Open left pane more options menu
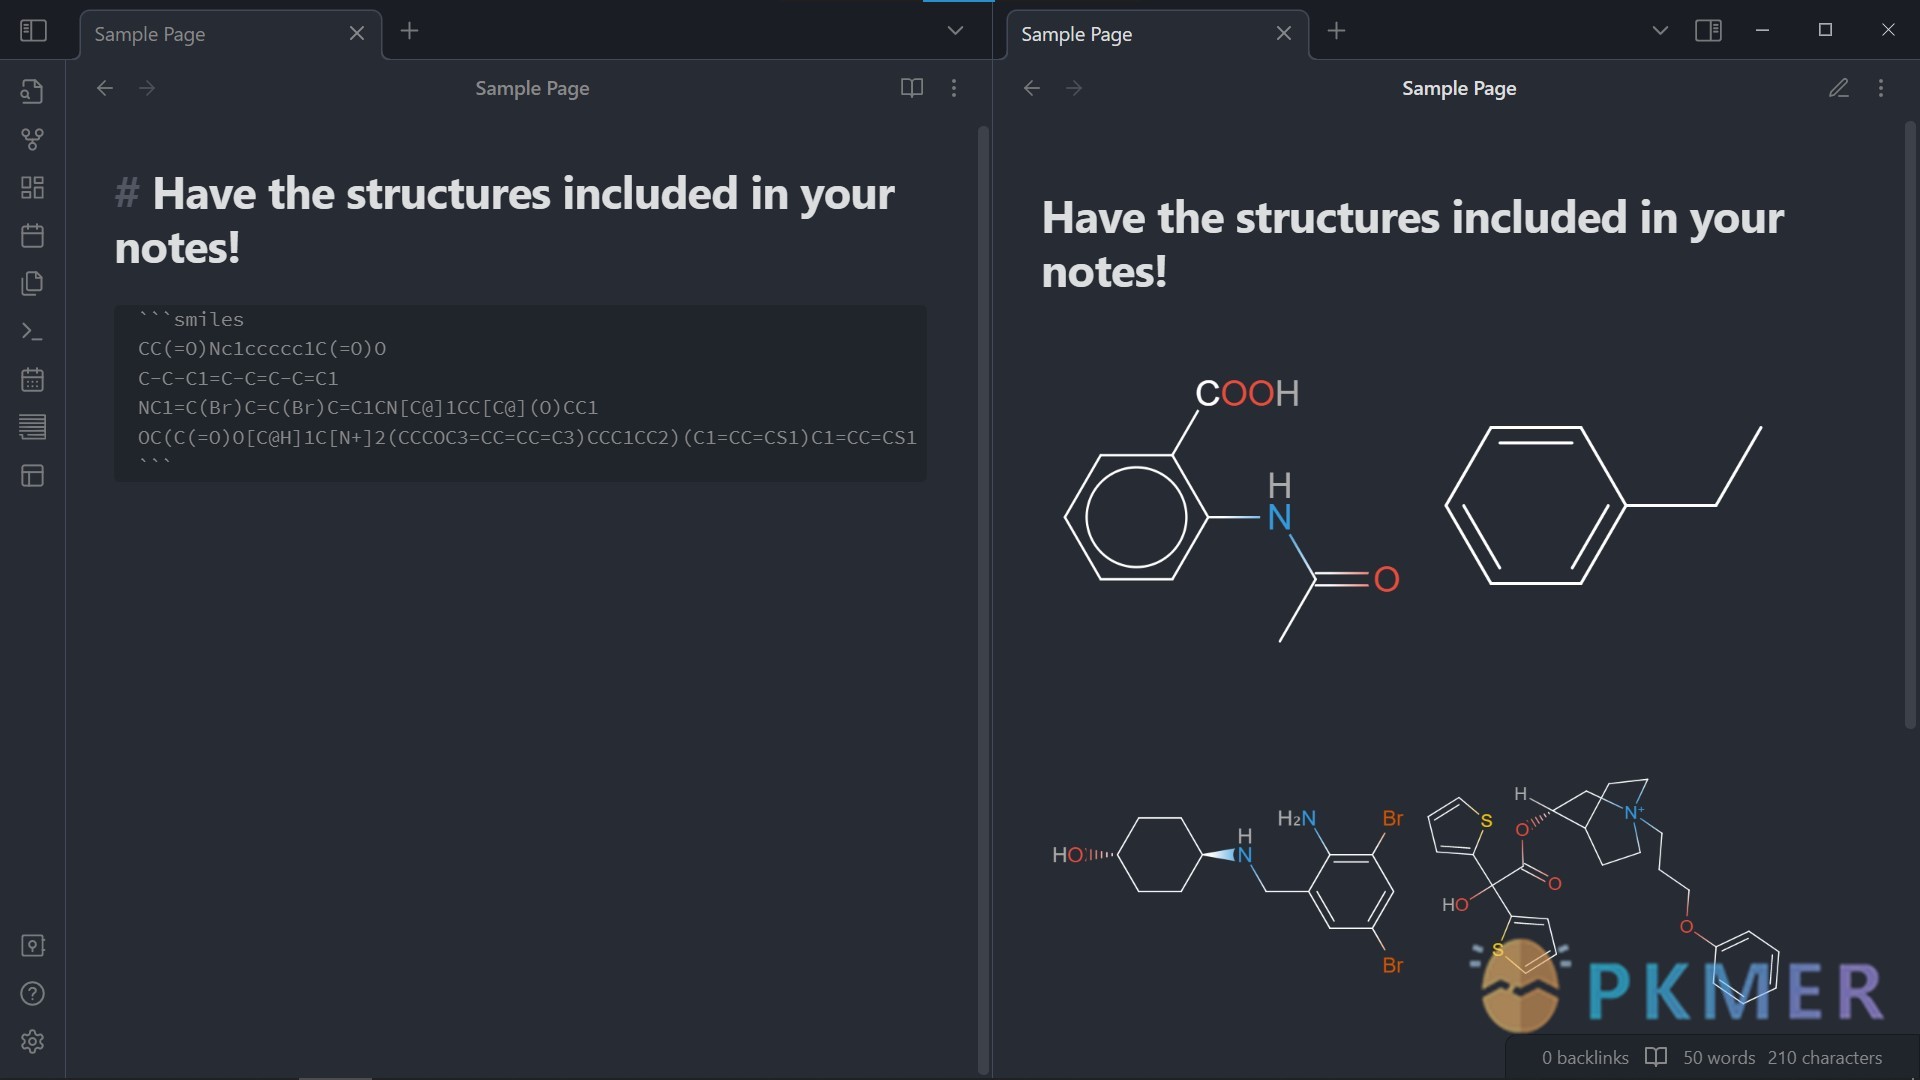1920x1080 pixels. point(954,88)
